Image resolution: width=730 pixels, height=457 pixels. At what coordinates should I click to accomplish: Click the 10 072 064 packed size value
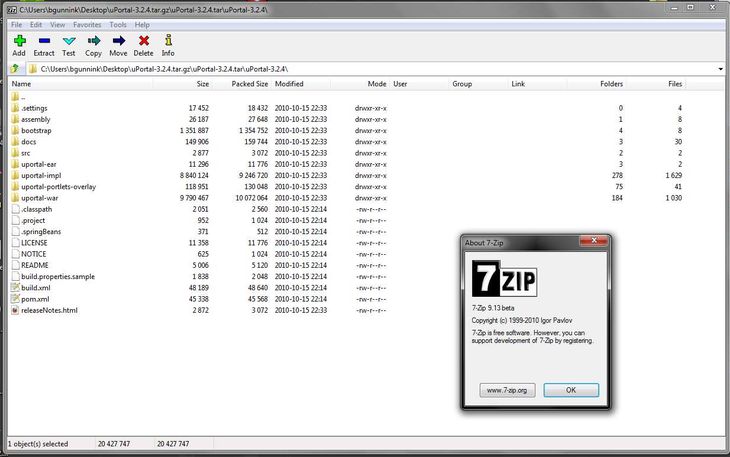251,198
